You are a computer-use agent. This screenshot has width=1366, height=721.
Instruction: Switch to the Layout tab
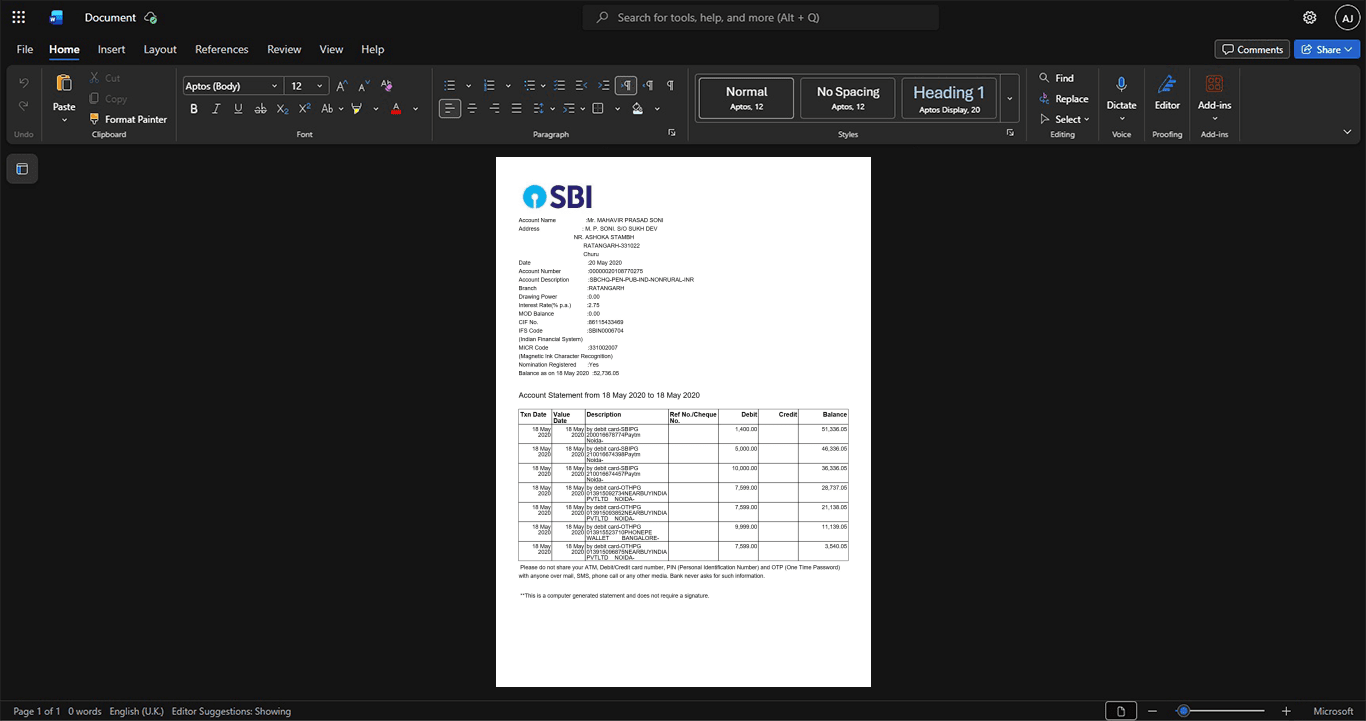[x=160, y=49]
